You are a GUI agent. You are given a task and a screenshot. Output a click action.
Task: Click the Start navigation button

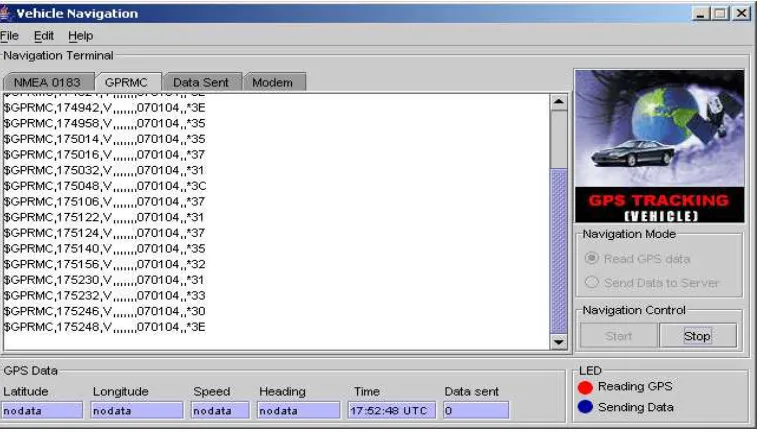[618, 336]
